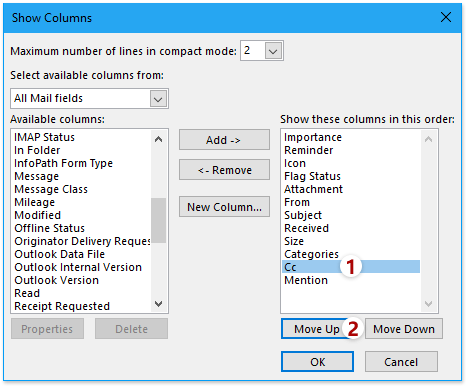Click the disabled Properties button
Image resolution: width=468 pixels, height=386 pixels.
coord(47,329)
